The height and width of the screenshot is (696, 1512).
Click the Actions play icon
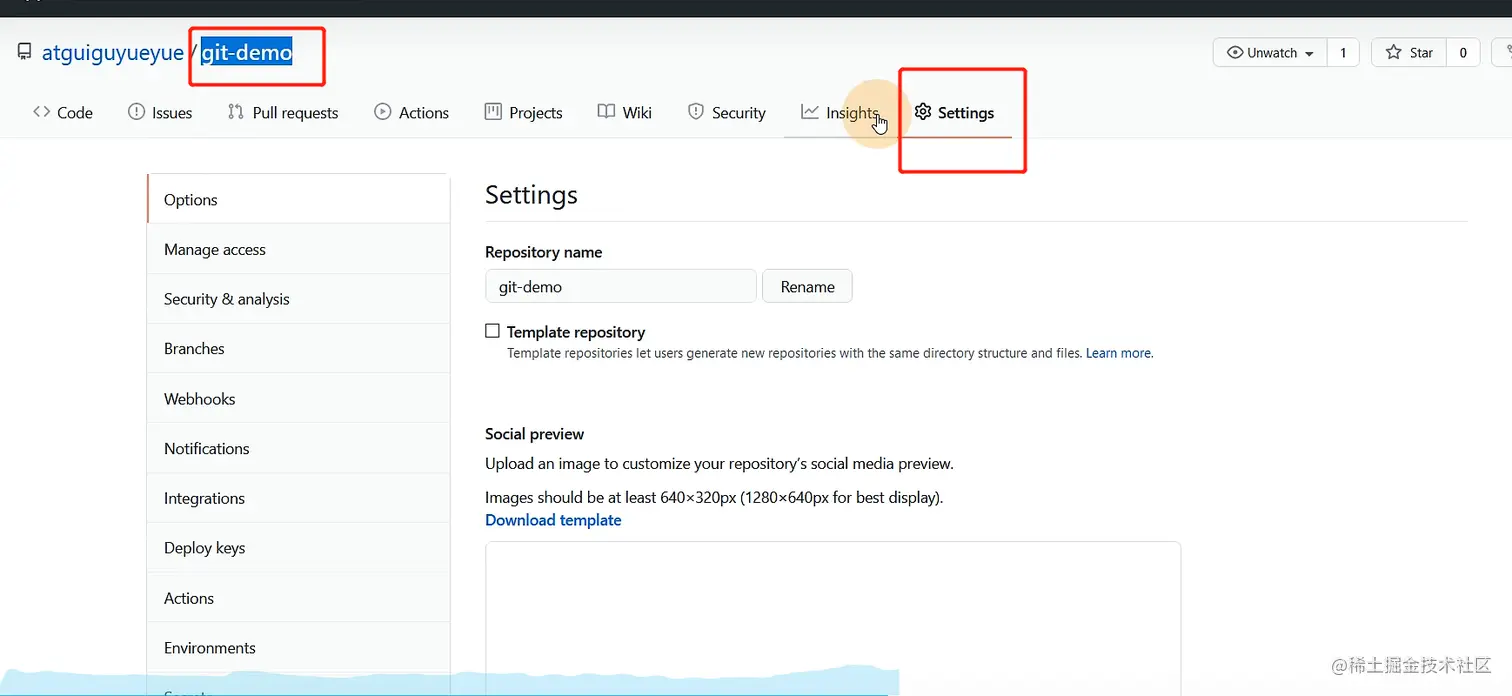383,112
